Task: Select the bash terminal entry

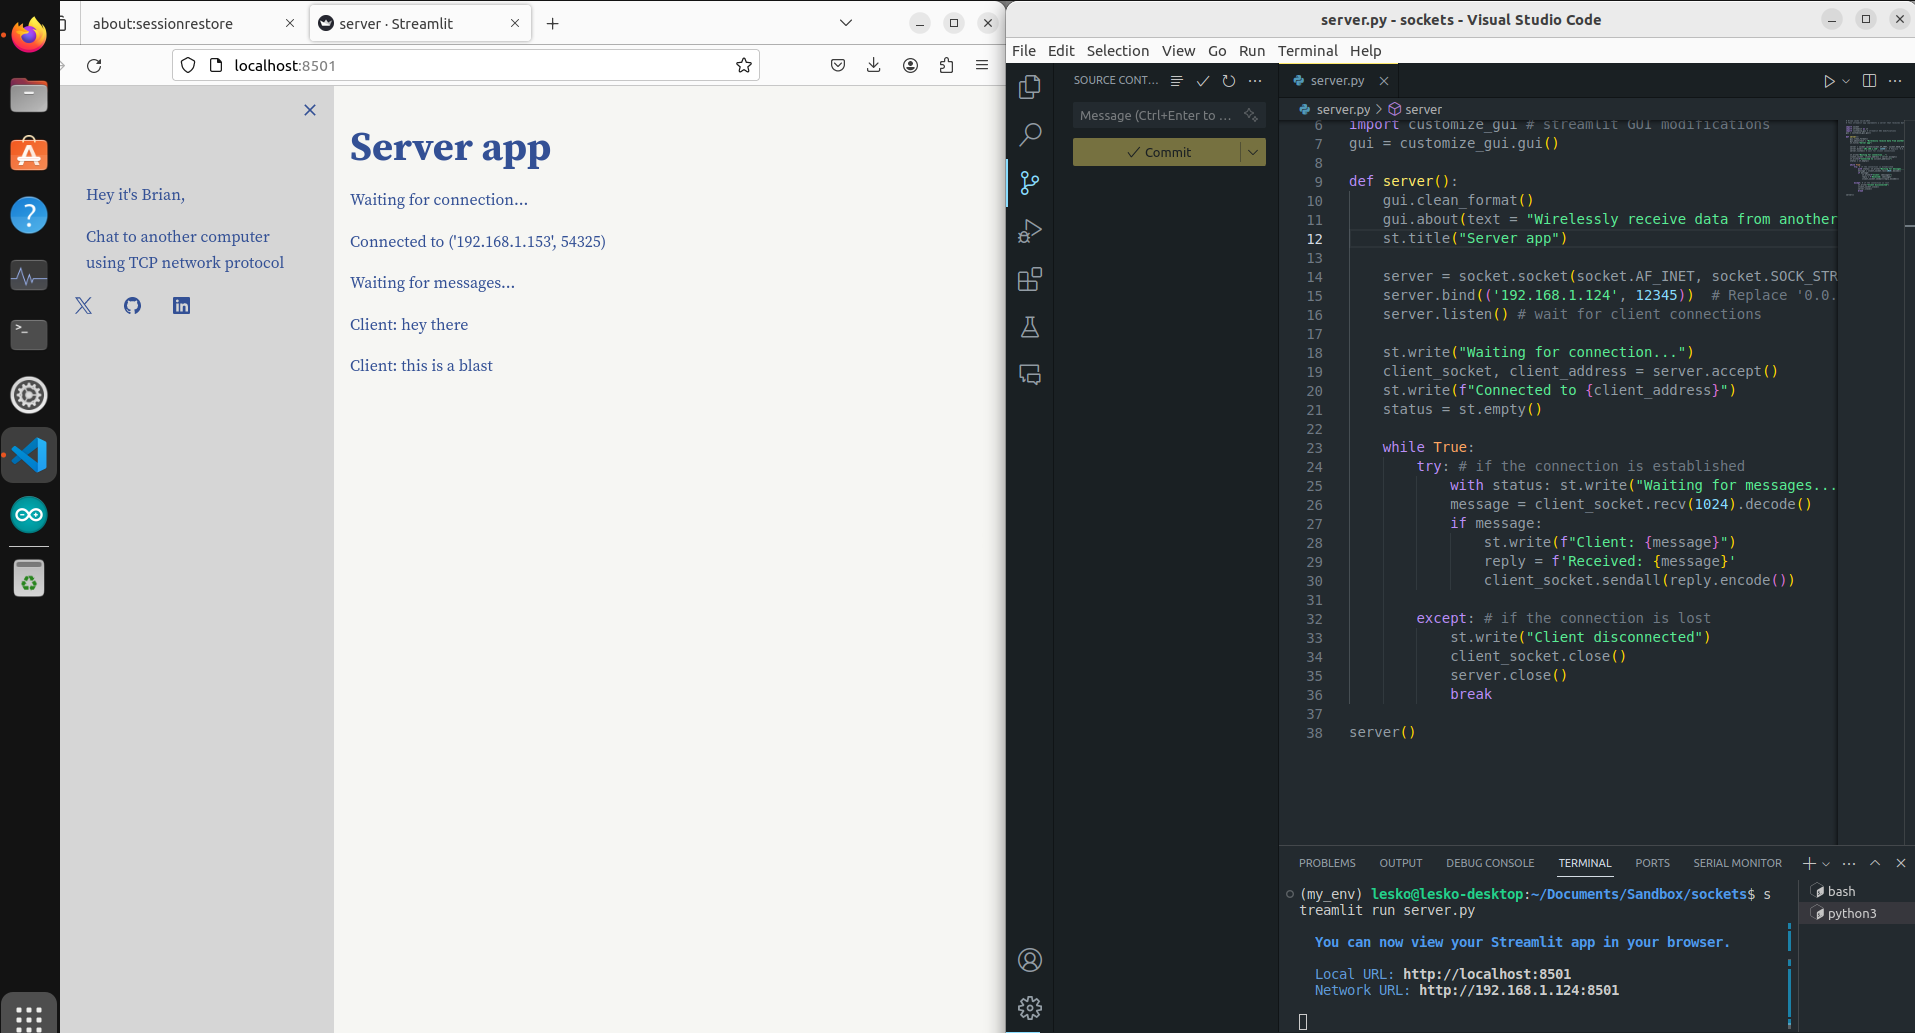Action: click(1856, 891)
